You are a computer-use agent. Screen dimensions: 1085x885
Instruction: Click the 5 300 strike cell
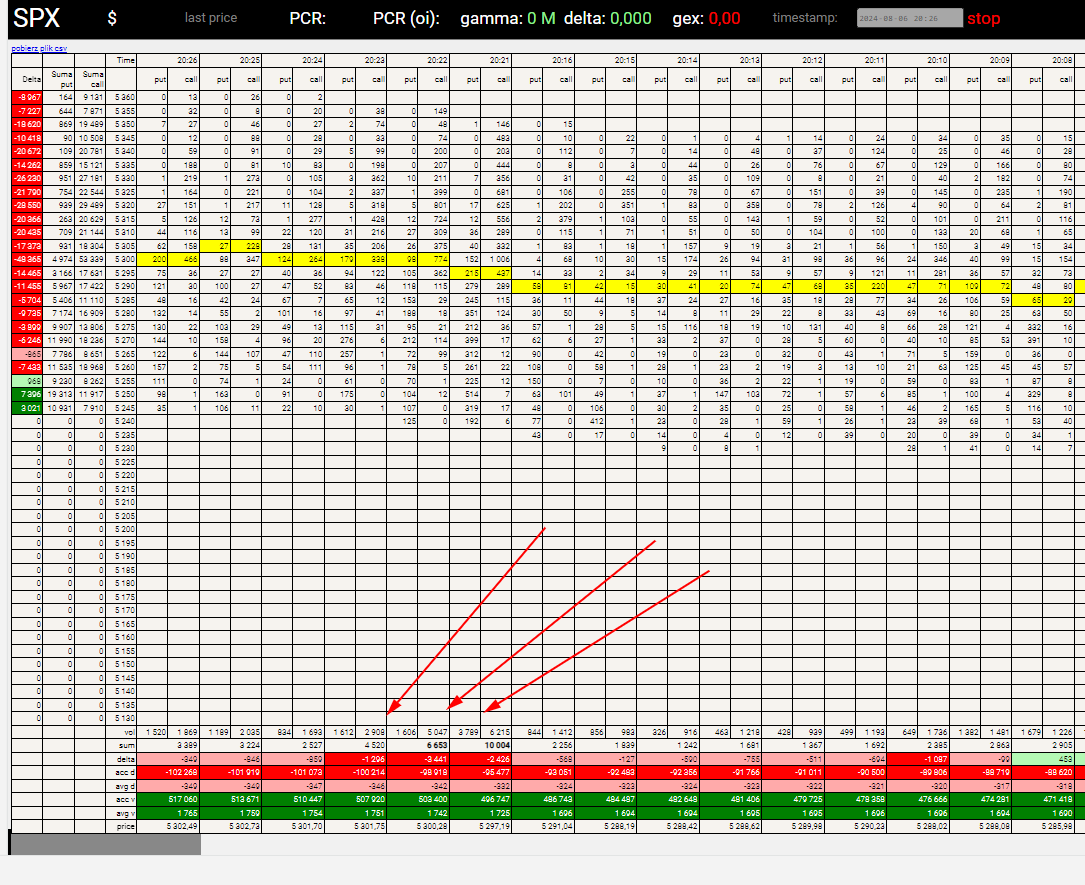pyautogui.click(x=121, y=259)
